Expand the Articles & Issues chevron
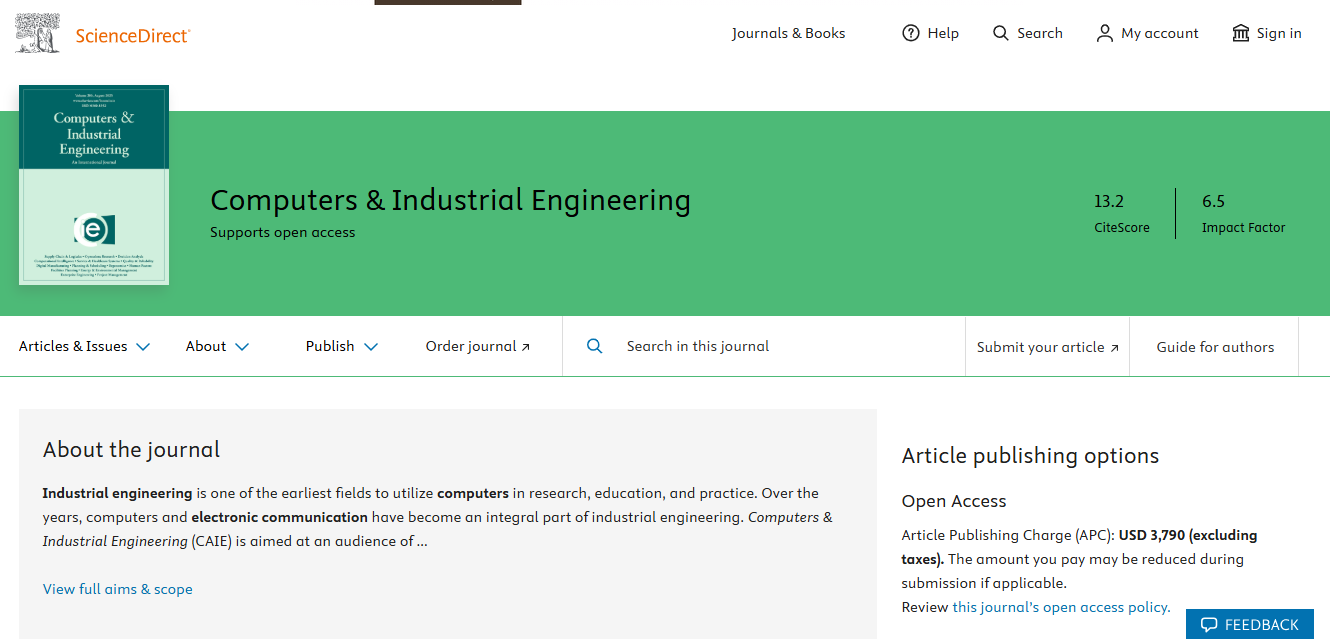This screenshot has width=1330, height=639. [x=143, y=347]
